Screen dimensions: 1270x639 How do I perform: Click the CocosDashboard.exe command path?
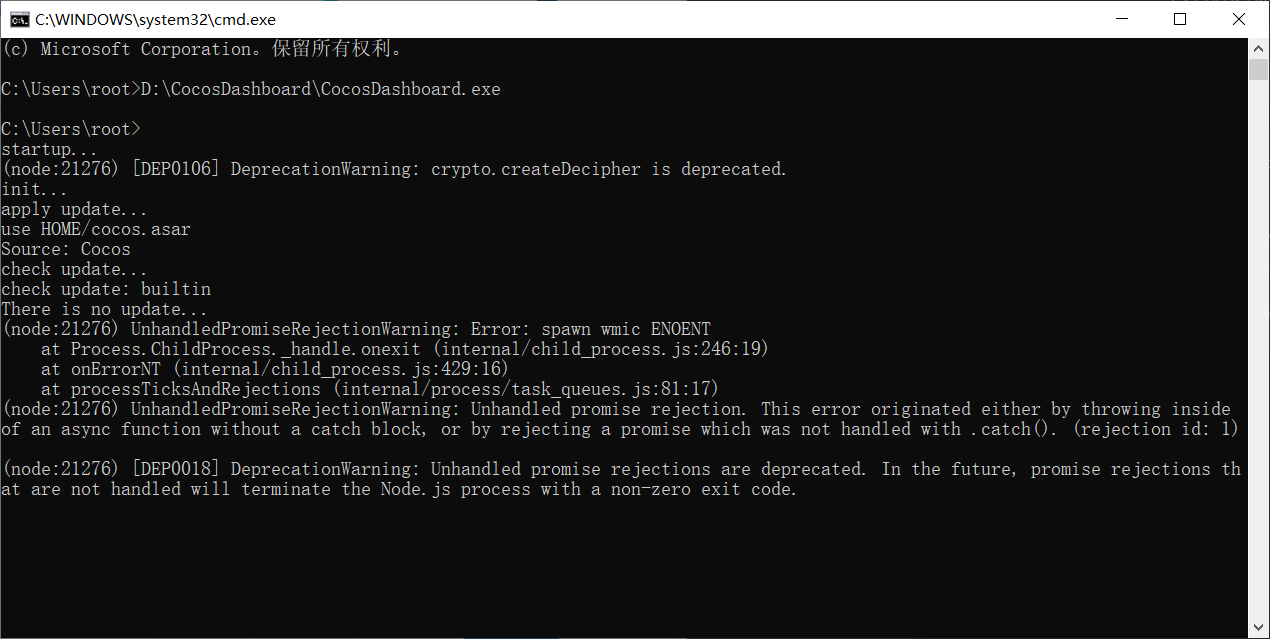click(x=320, y=89)
